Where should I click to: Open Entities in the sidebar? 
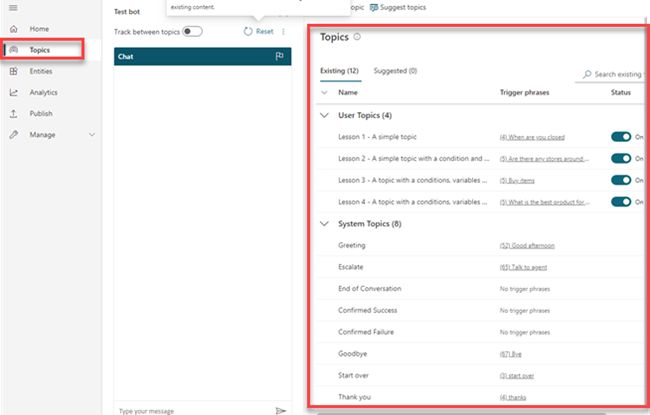click(41, 71)
